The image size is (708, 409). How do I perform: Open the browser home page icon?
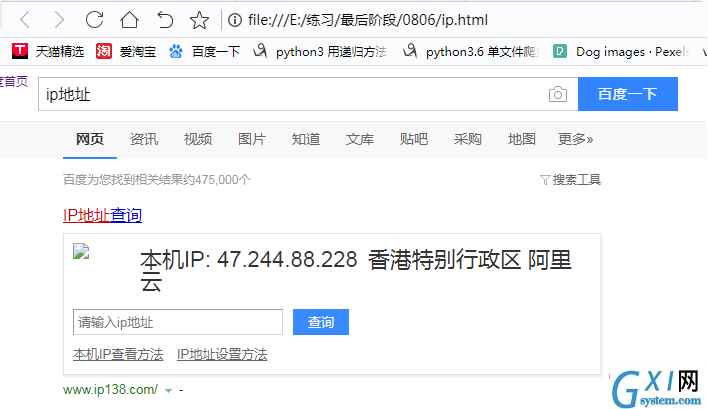pos(129,19)
